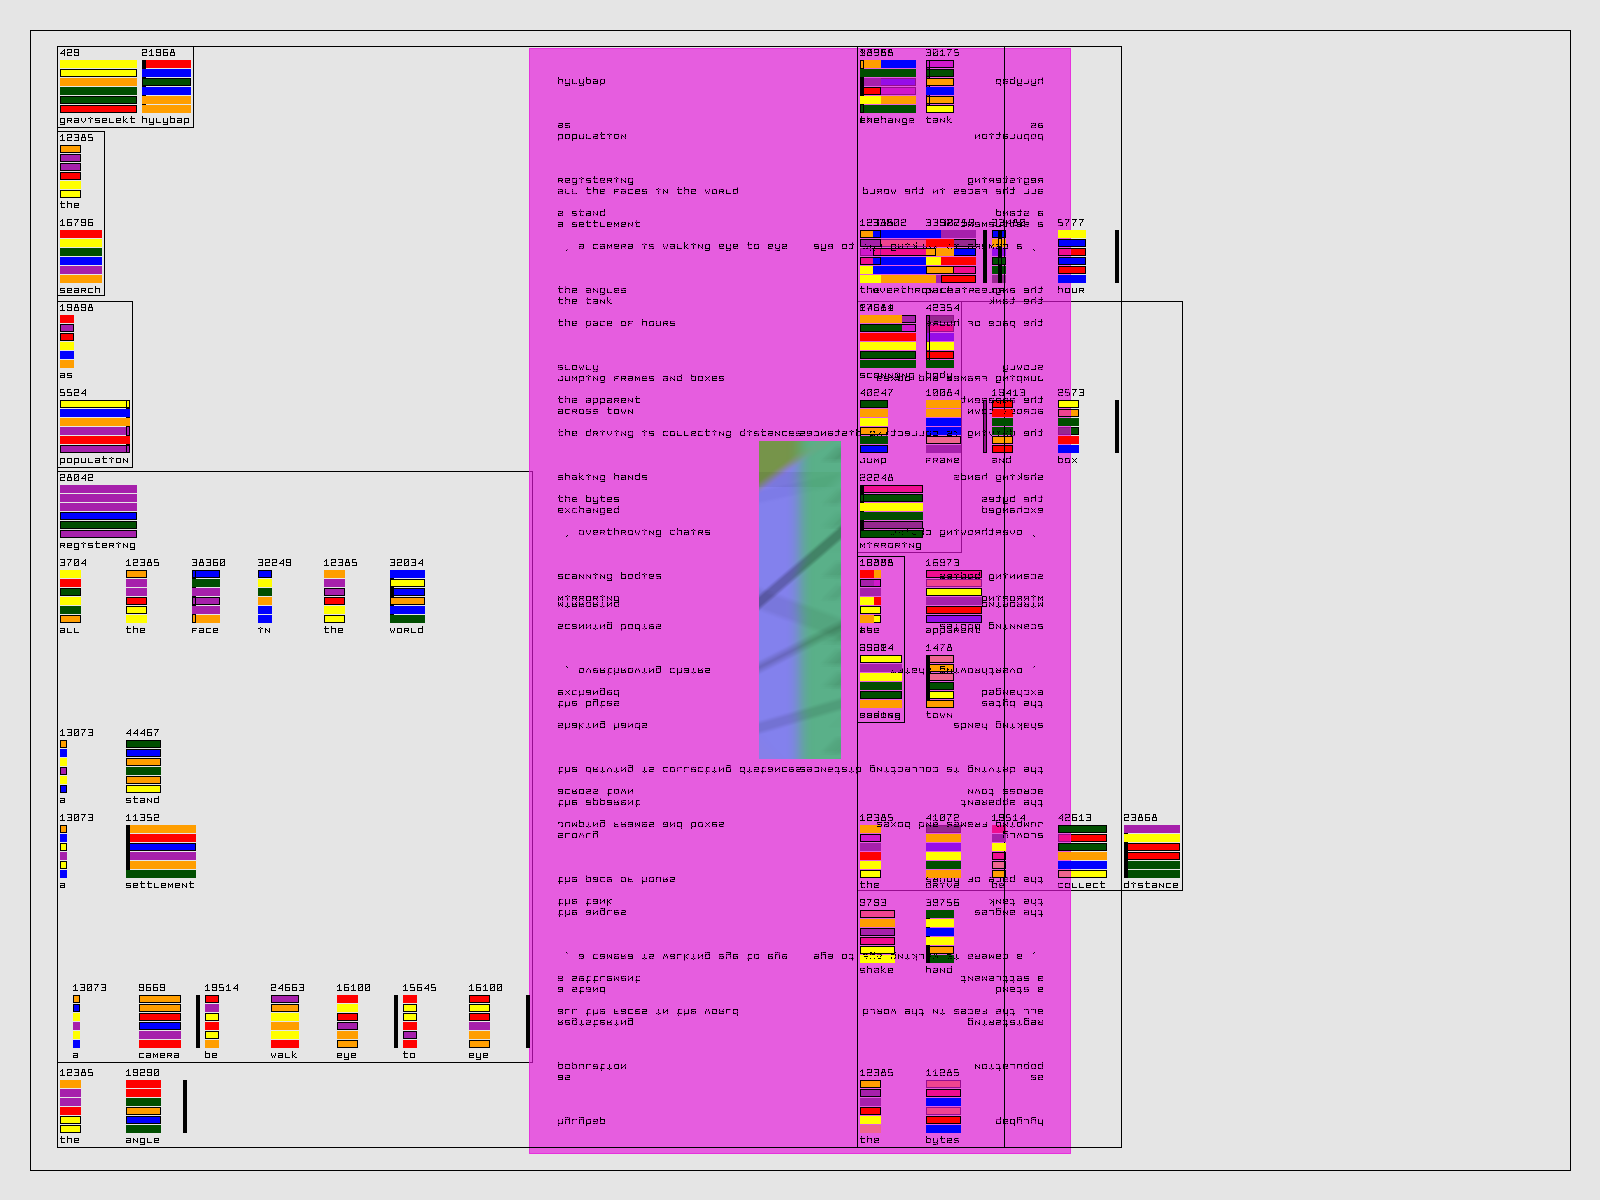Click the collect bar stack

(x=1082, y=851)
